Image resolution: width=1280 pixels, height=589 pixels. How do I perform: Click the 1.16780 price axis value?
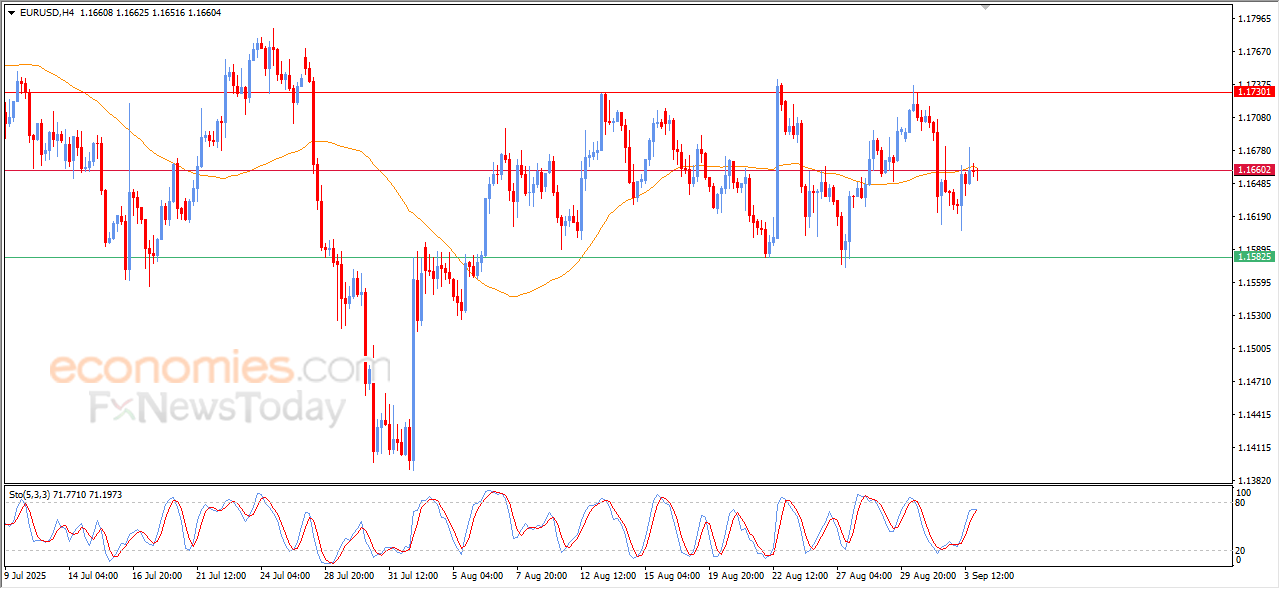click(x=1254, y=151)
